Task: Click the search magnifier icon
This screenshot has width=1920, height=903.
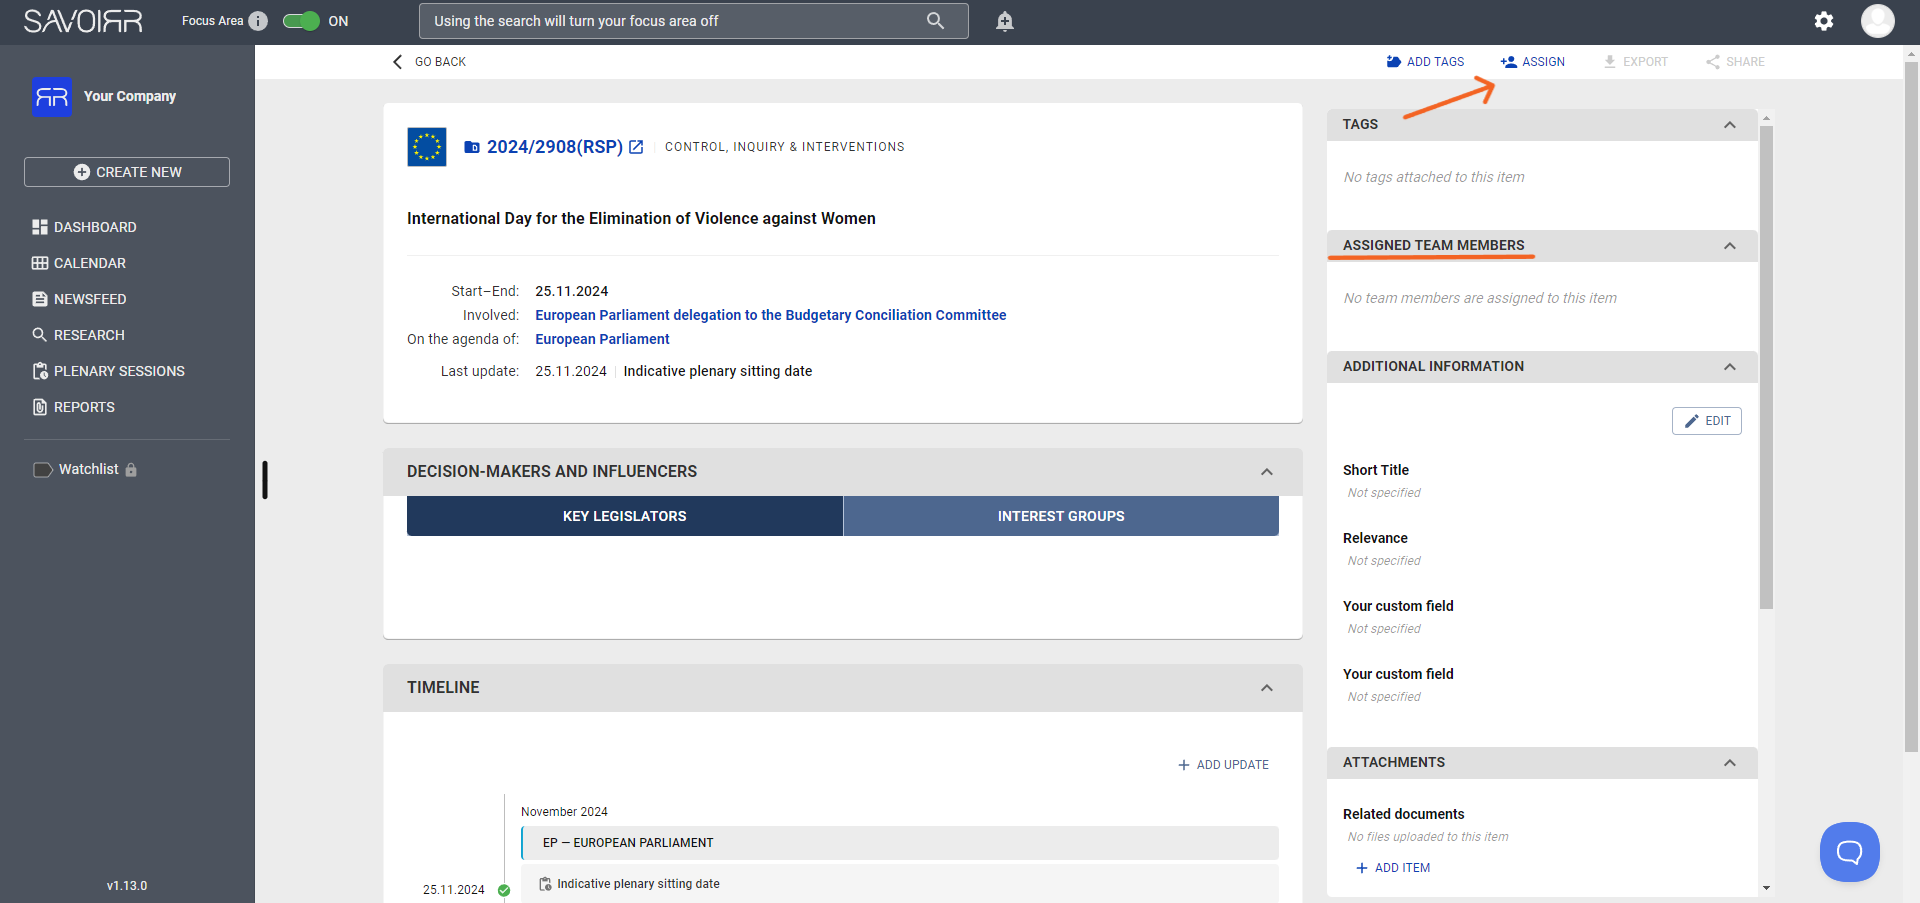Action: coord(935,21)
